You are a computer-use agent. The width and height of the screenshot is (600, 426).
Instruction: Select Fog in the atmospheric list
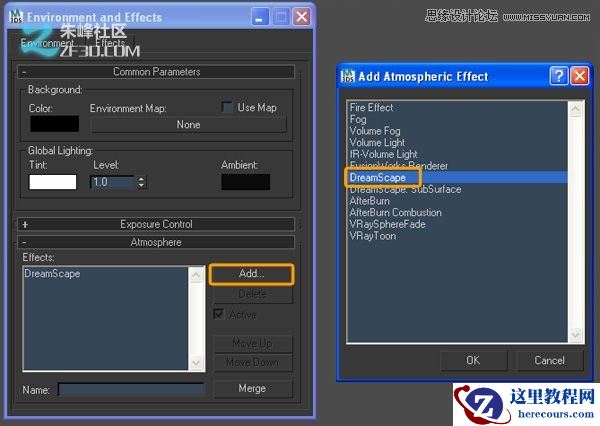click(358, 119)
